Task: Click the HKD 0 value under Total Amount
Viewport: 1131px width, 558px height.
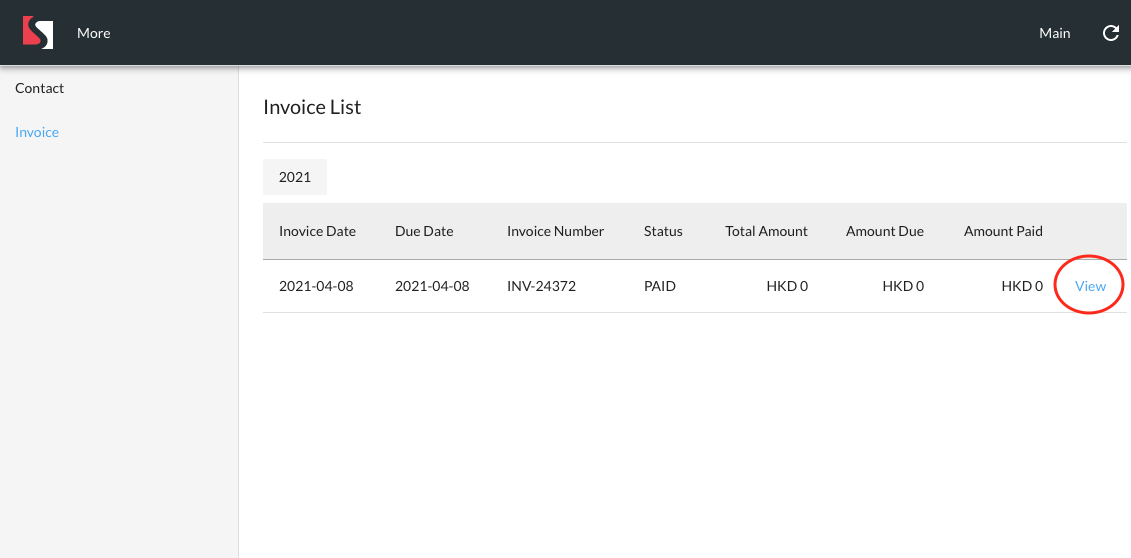Action: pos(787,286)
